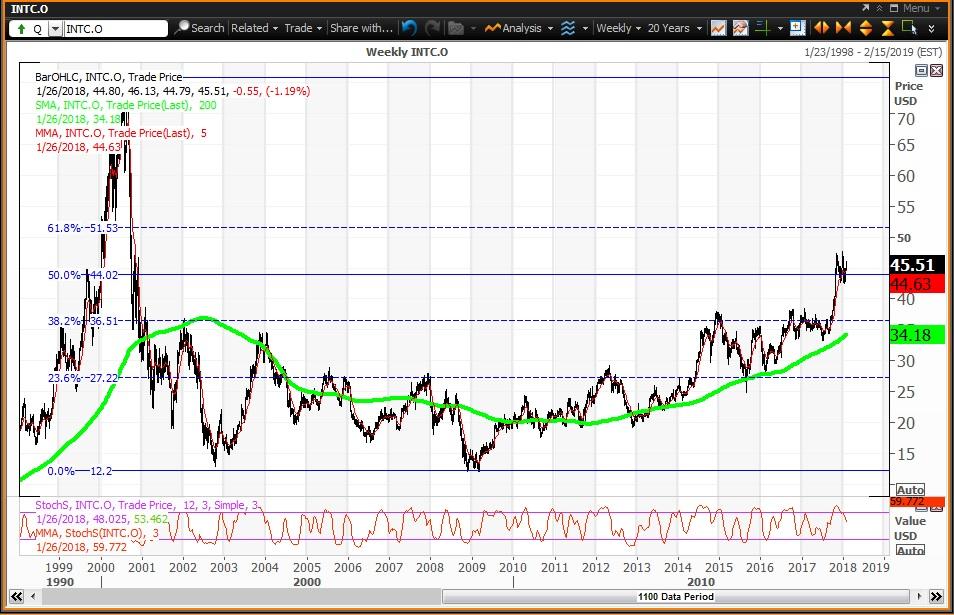Click the single line chart icon
The width and height of the screenshot is (954, 615).
pyautogui.click(x=719, y=28)
